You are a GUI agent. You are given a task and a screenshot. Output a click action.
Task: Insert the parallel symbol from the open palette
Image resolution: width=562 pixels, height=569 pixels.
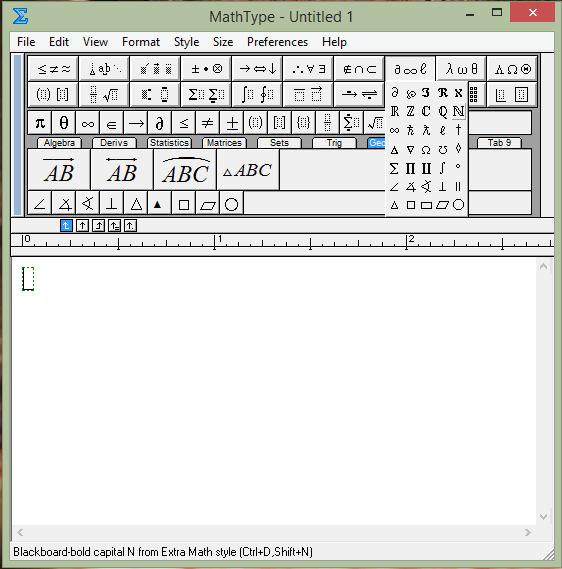[x=458, y=187]
